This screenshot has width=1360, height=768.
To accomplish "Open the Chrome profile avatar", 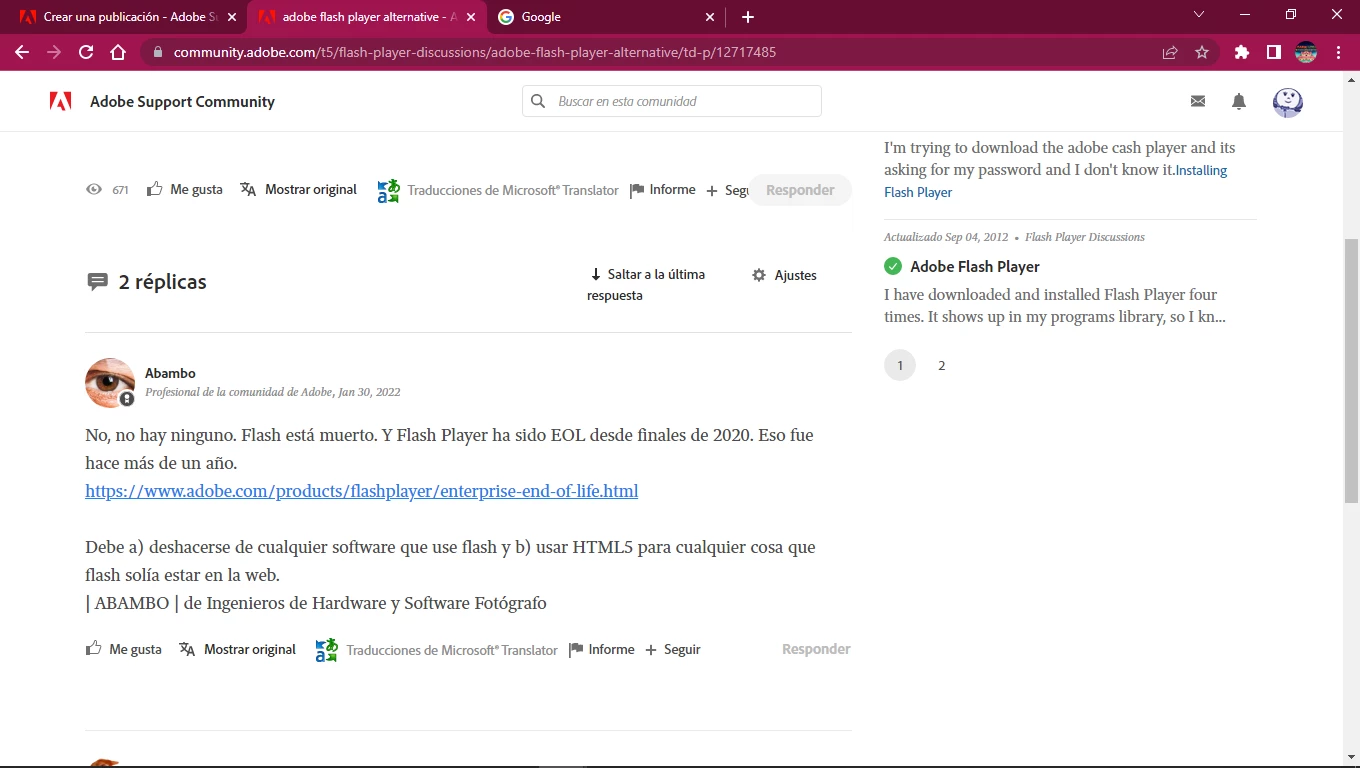I will click(1306, 52).
